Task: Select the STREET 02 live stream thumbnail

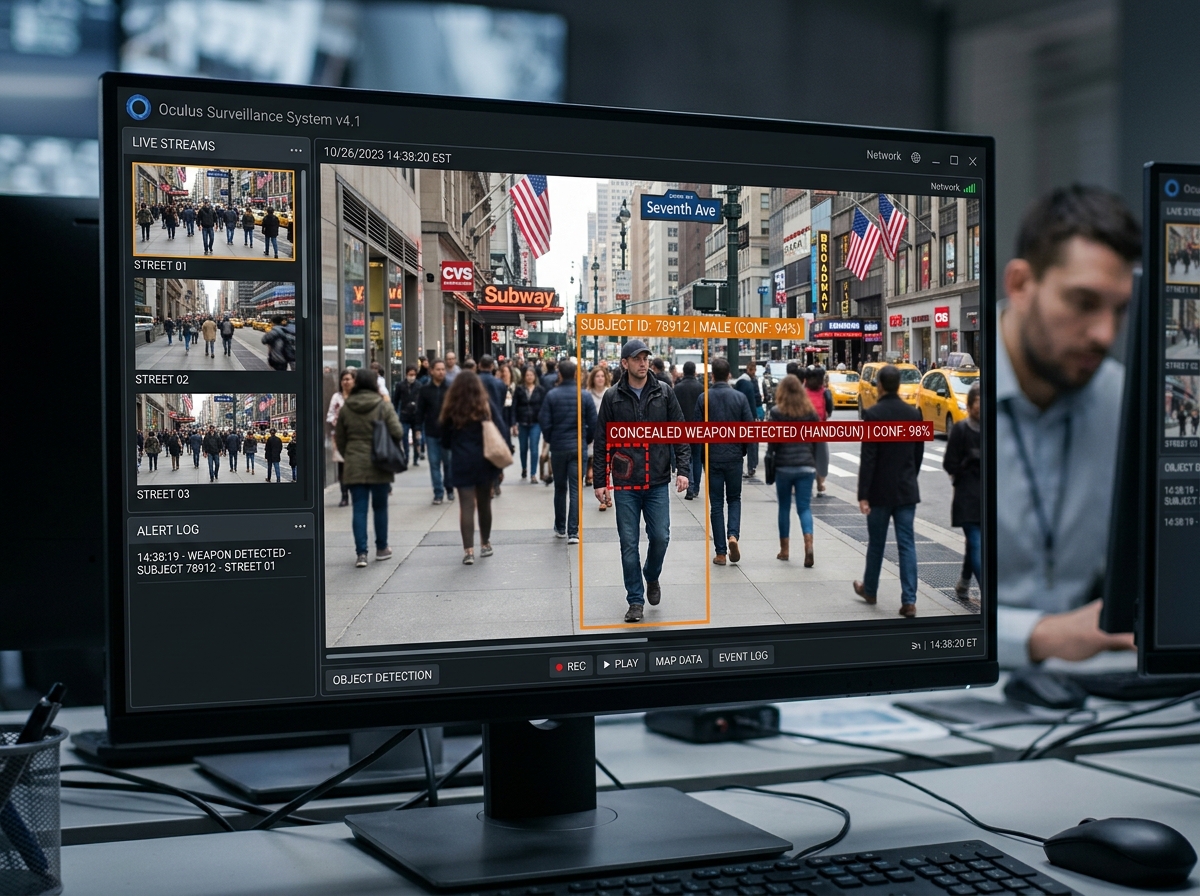Action: (215, 325)
